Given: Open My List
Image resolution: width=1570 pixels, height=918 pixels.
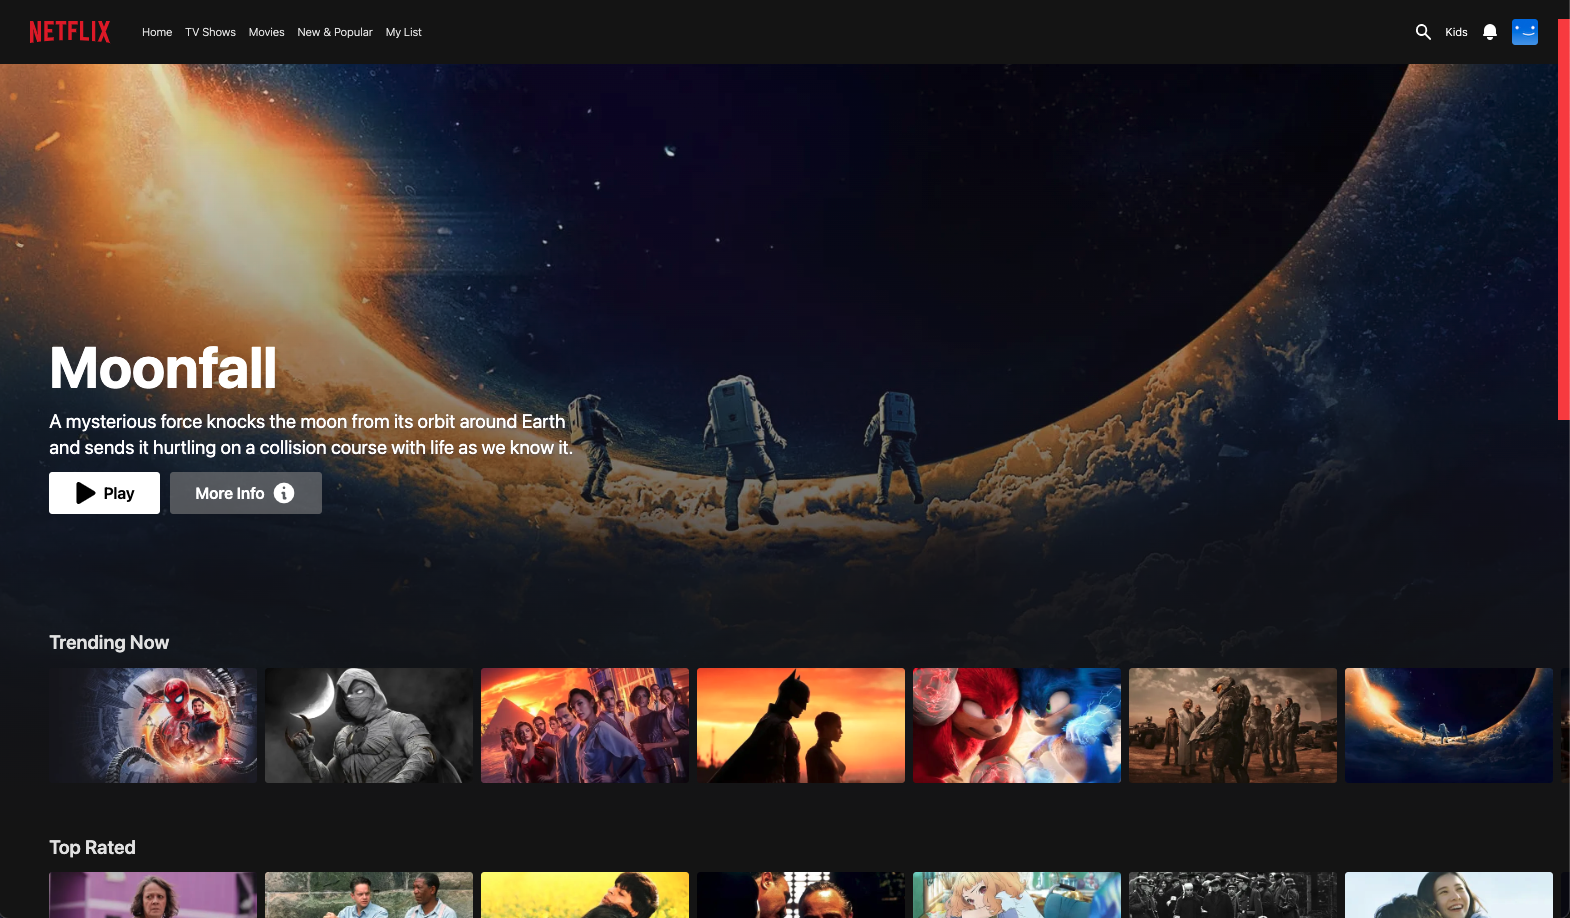Looking at the screenshot, I should pyautogui.click(x=404, y=32).
